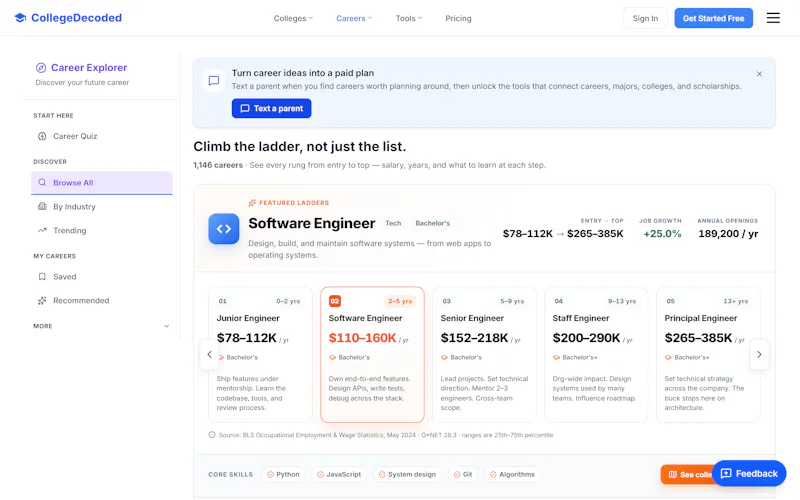The width and height of the screenshot is (800, 500).
Task: Click the Bachelor's tag near title
Action: point(433,223)
